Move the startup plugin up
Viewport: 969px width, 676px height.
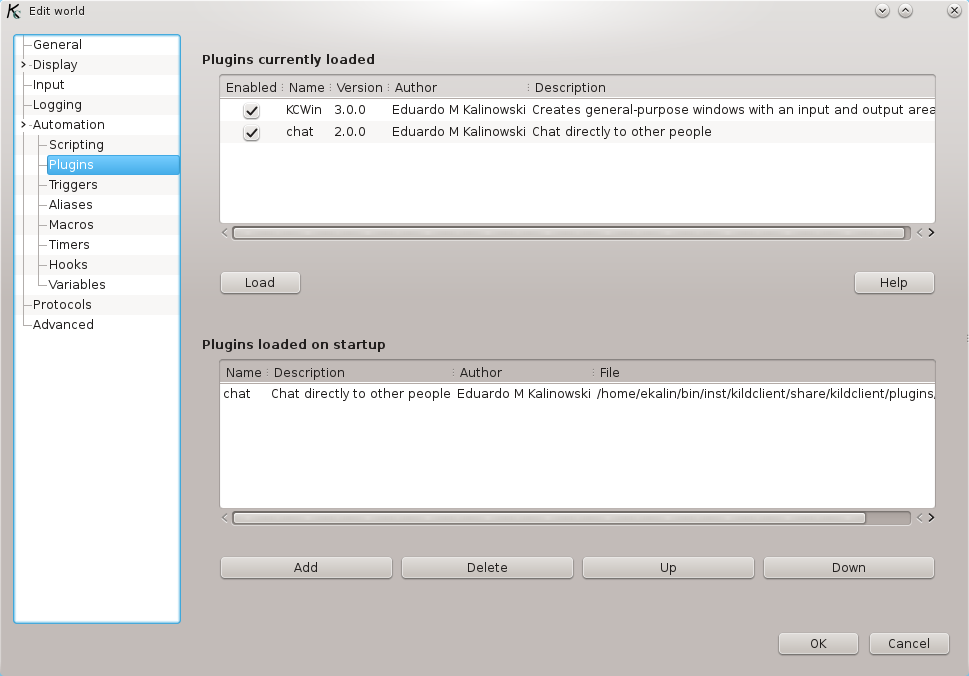667,567
